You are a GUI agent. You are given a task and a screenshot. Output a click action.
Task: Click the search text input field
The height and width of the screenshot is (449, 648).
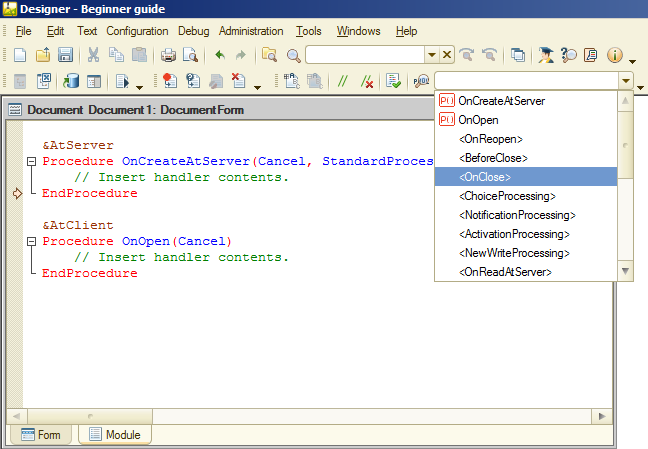[x=365, y=55]
